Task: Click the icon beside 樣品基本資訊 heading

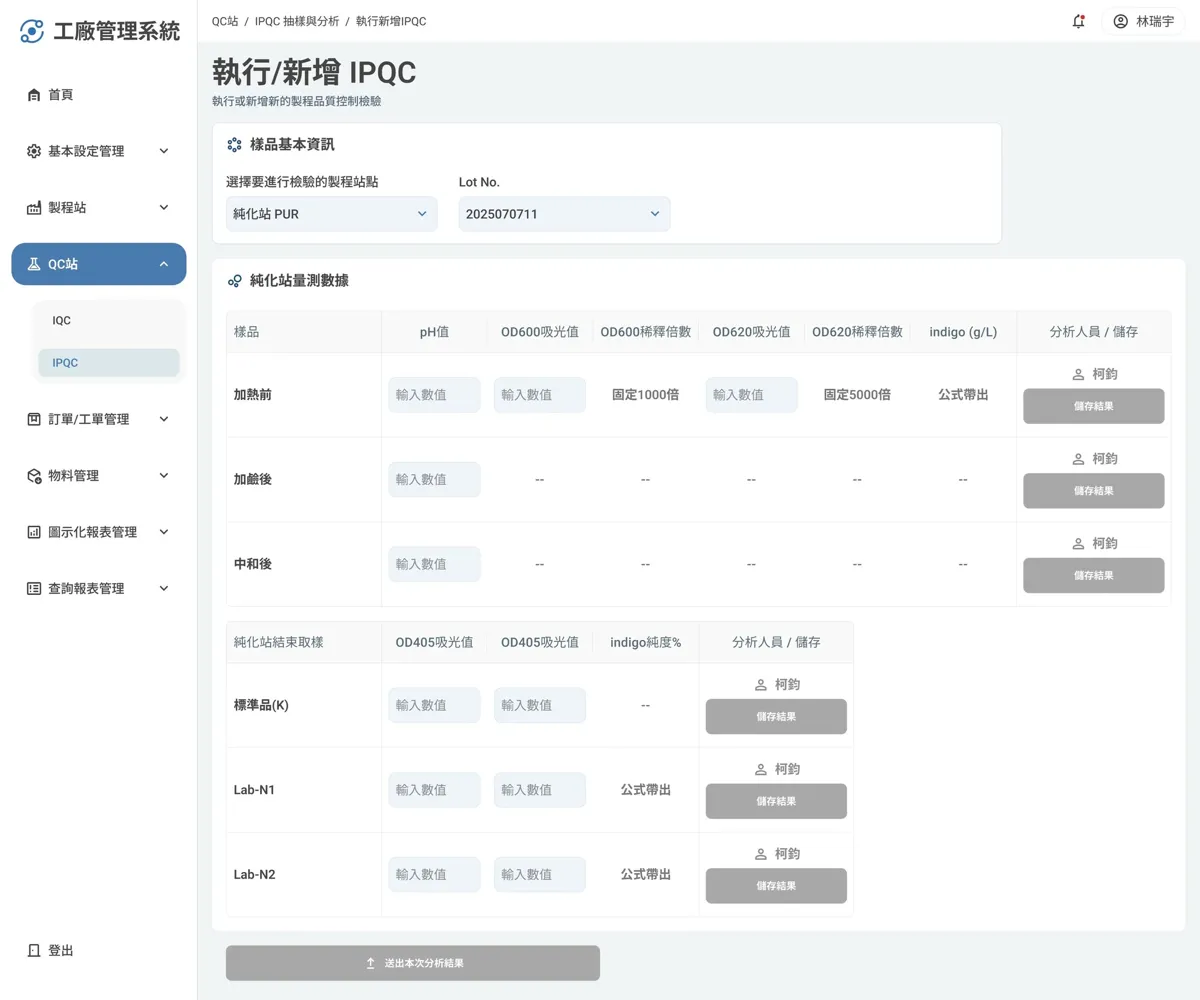Action: [x=235, y=145]
